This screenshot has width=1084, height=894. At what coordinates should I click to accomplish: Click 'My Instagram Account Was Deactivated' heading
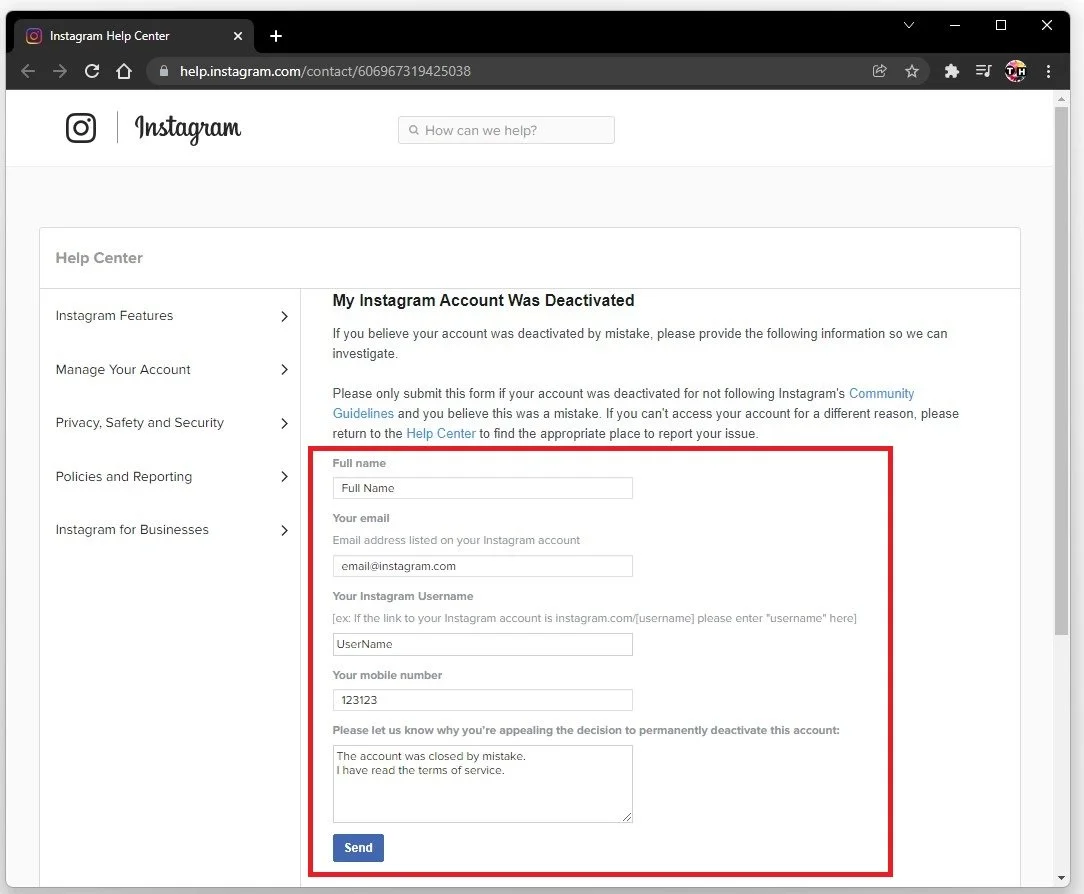pos(483,301)
